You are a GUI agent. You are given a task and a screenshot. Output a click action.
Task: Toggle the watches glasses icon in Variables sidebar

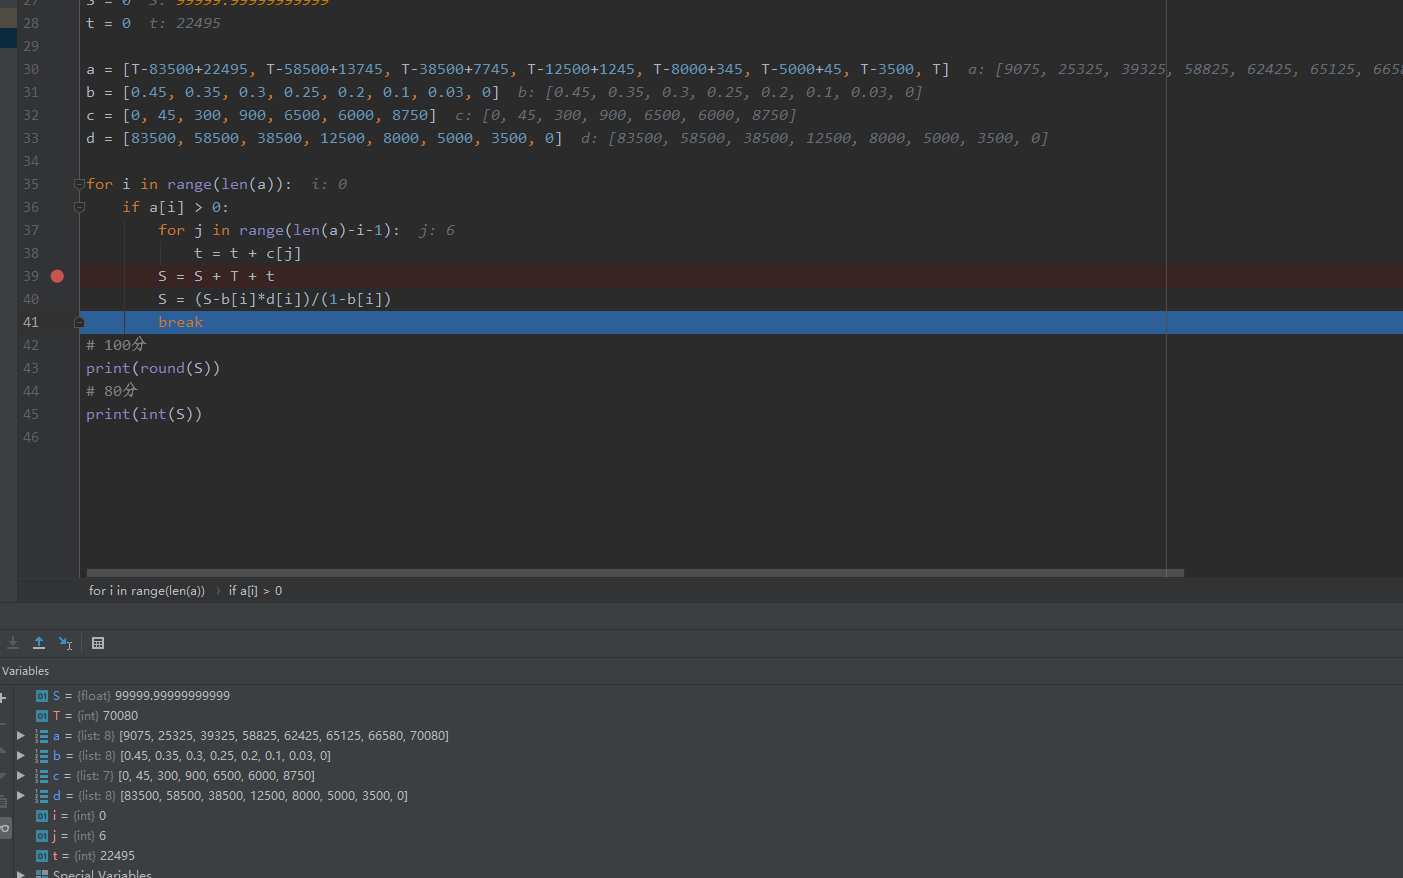(x=5, y=828)
